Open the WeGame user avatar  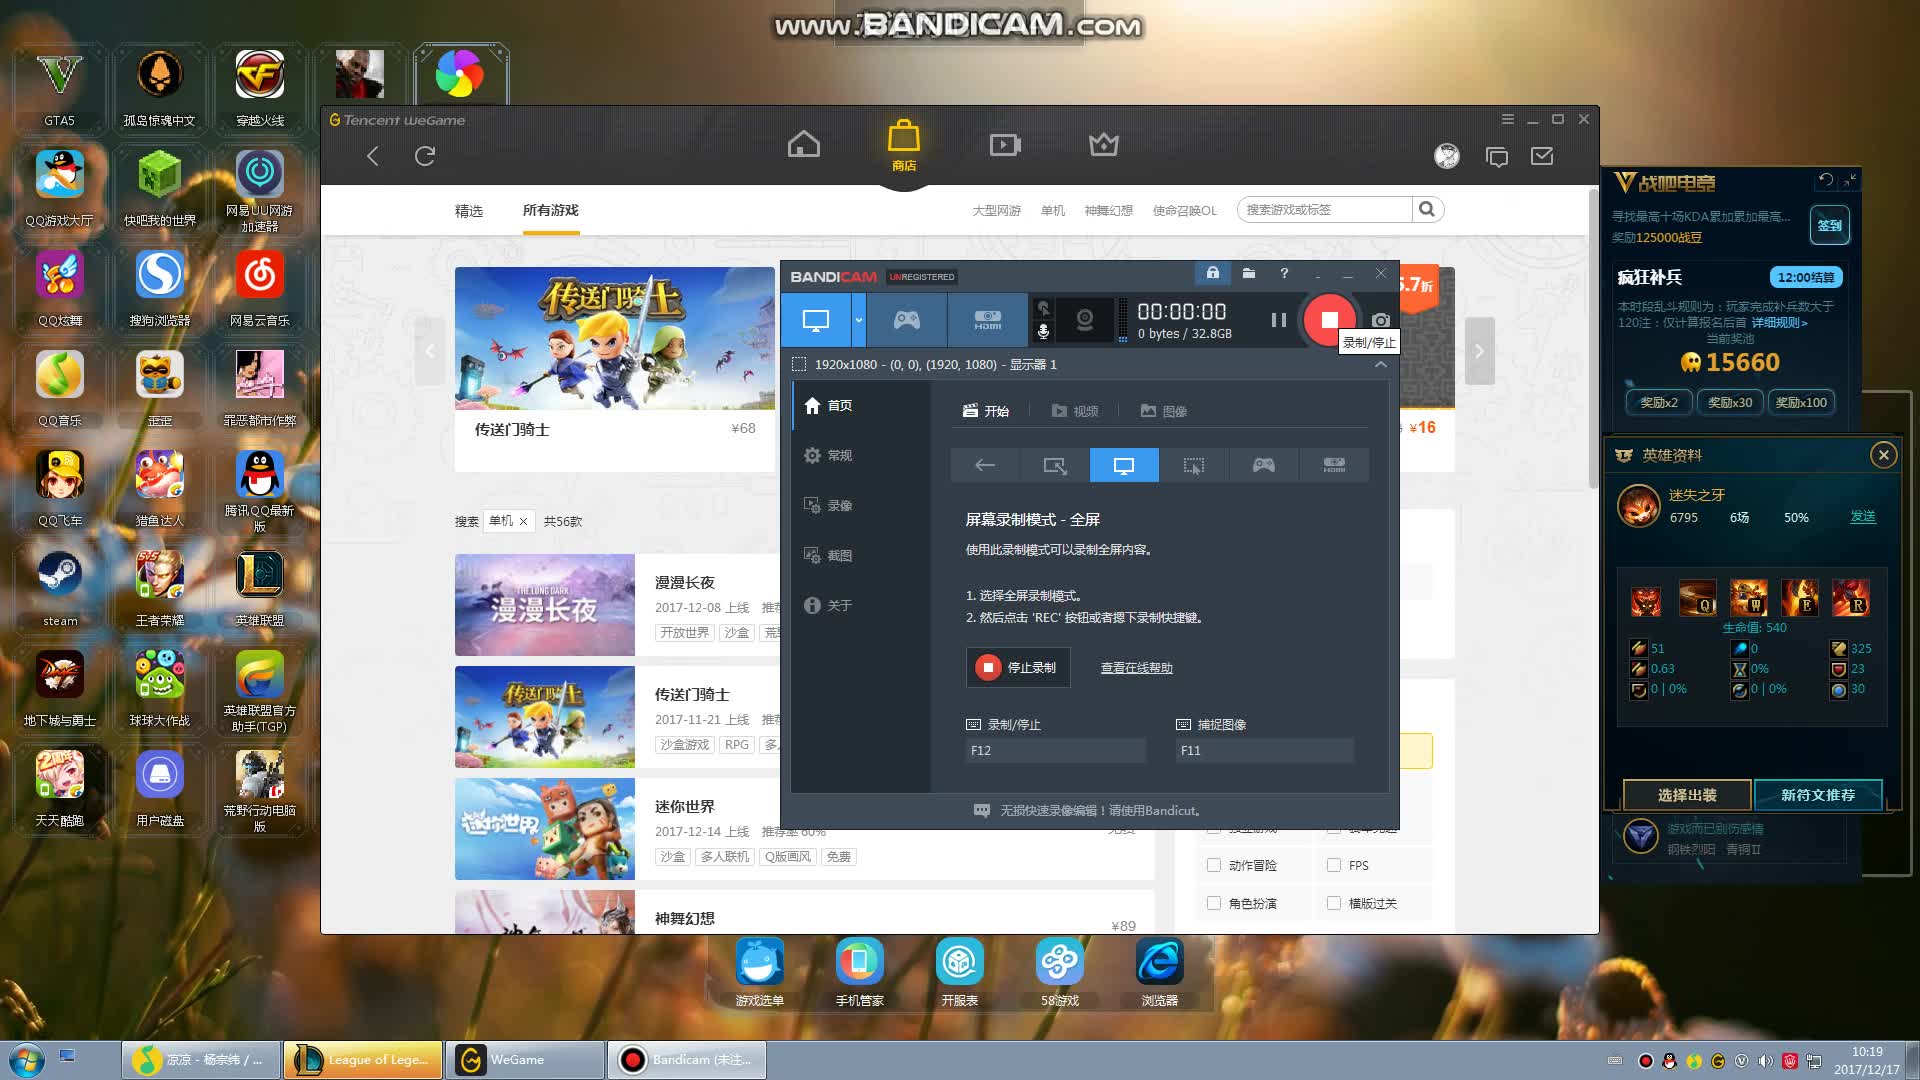point(1447,156)
